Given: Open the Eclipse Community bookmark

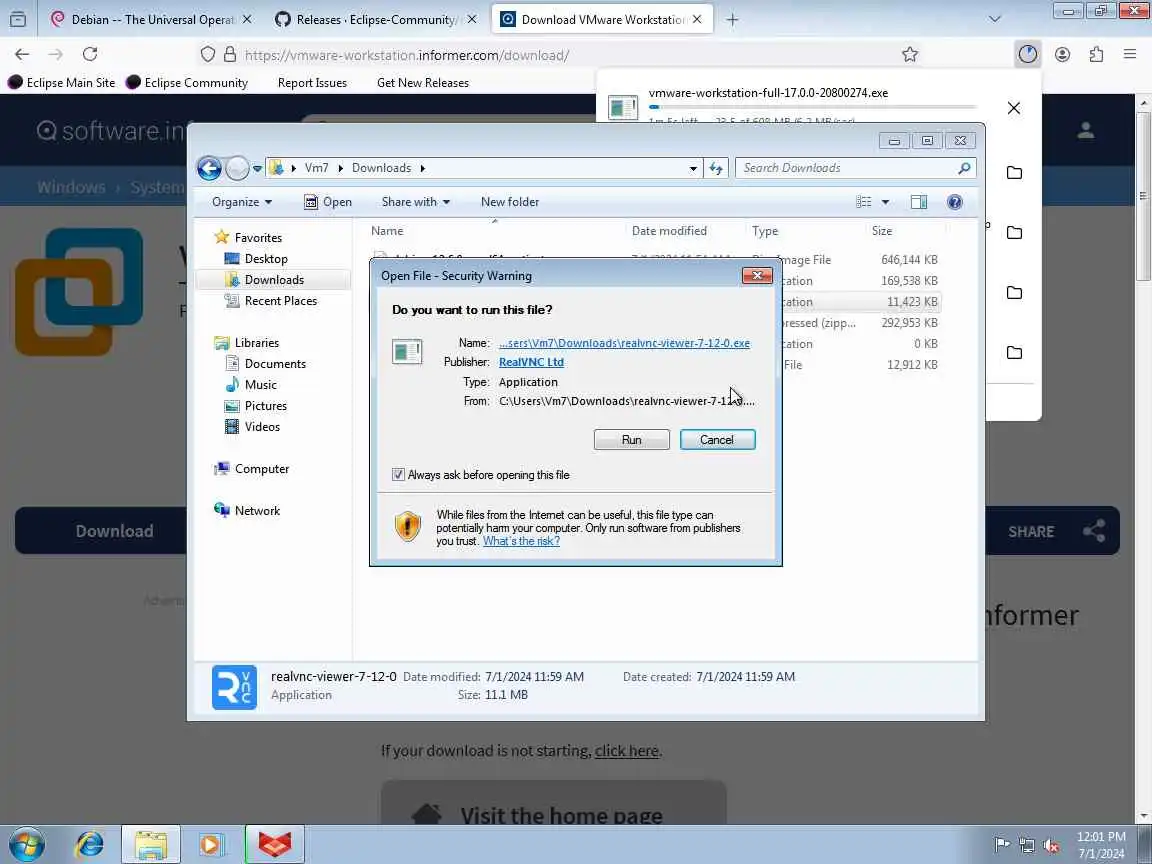Looking at the screenshot, I should click(x=187, y=82).
